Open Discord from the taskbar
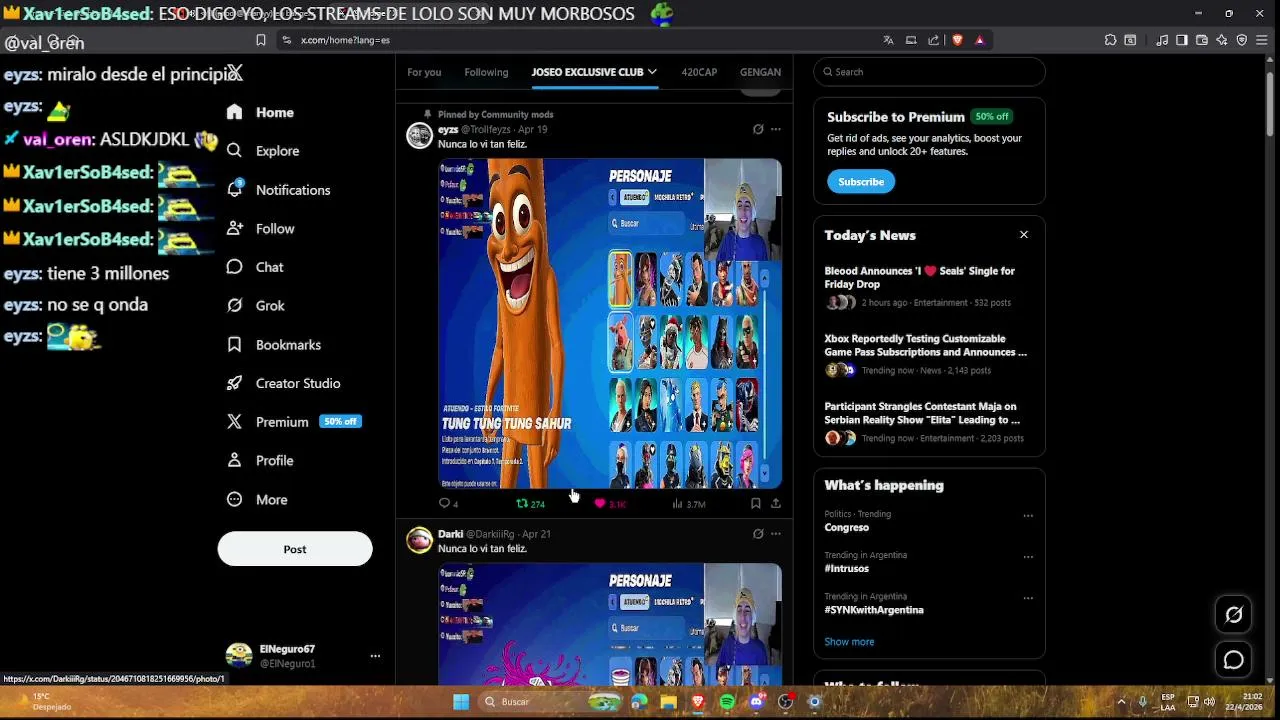 [756, 702]
